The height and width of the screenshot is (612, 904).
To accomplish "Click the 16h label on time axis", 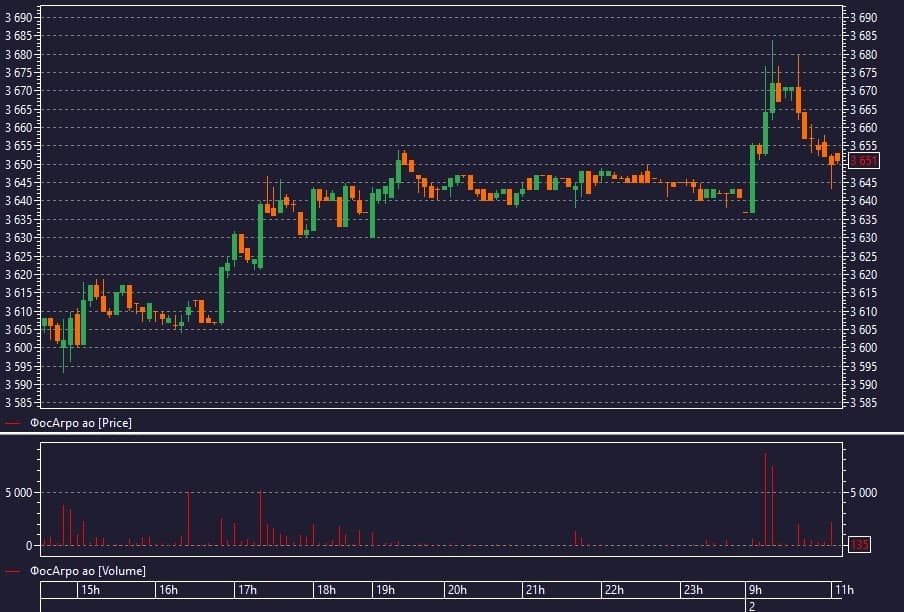I will (x=168, y=590).
